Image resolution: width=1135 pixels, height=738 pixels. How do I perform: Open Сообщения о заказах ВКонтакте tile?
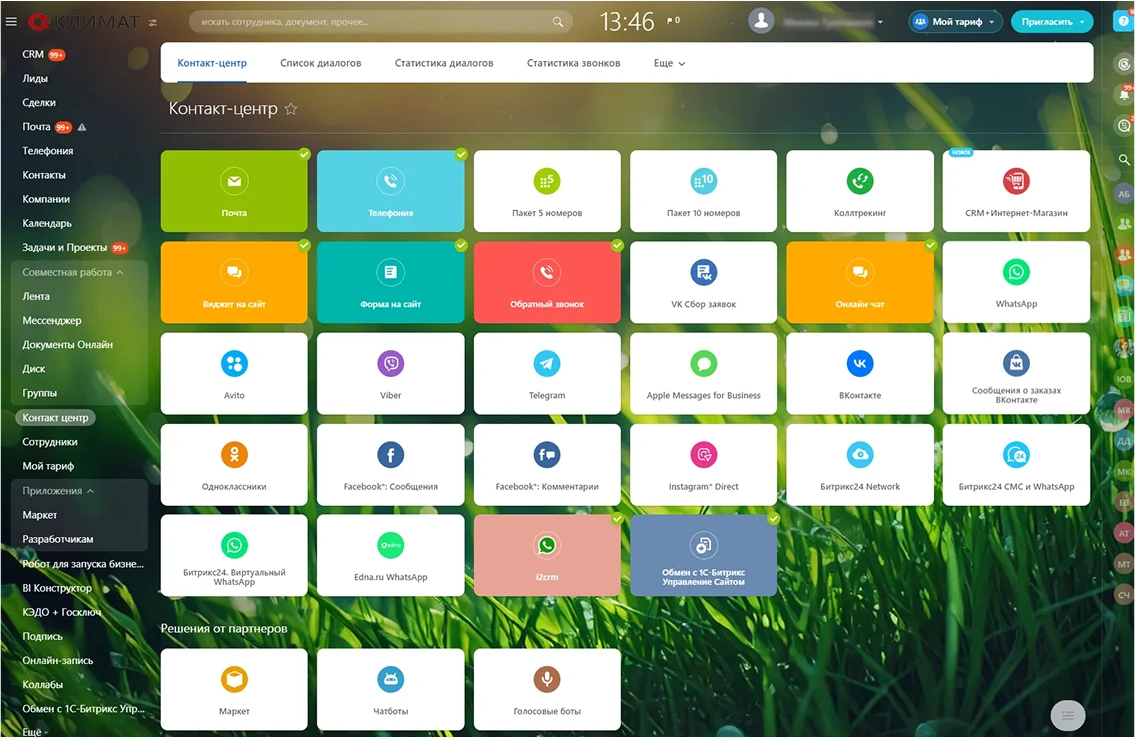coord(1016,373)
